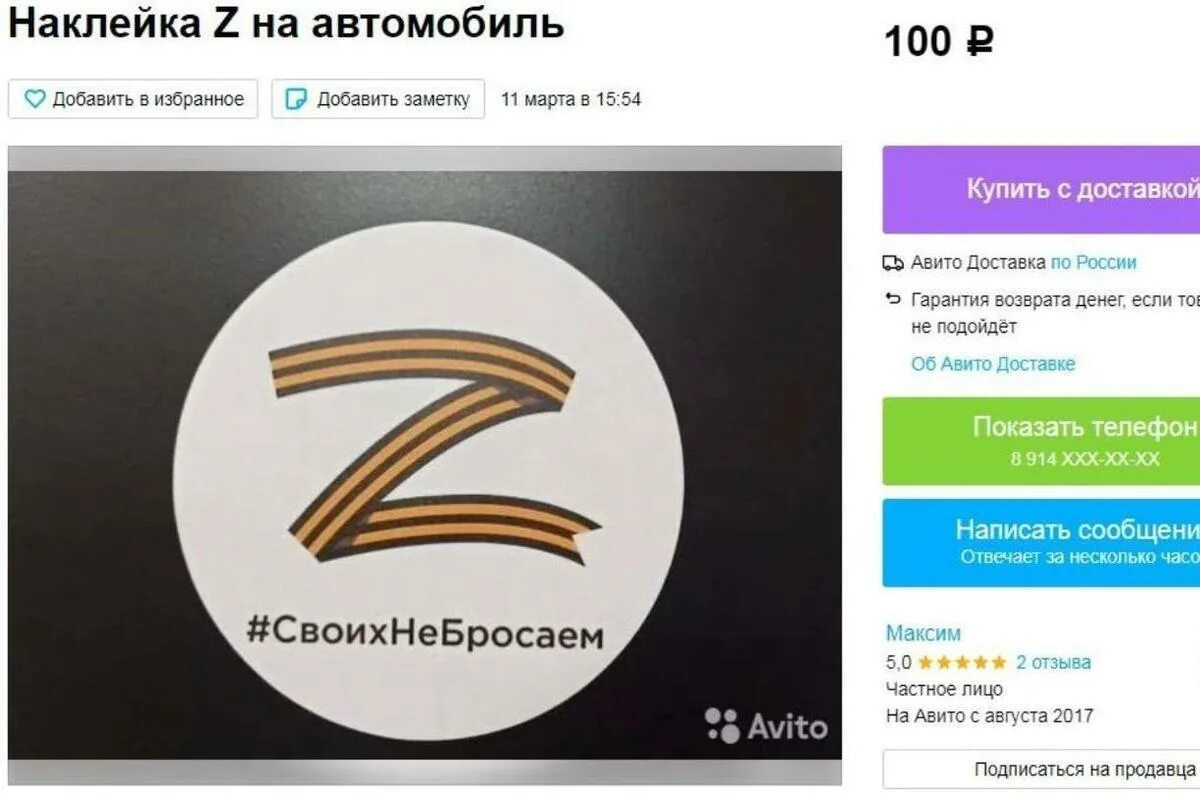Click the heart icon to favorite listing
This screenshot has height=800, width=1200.
coord(35,99)
